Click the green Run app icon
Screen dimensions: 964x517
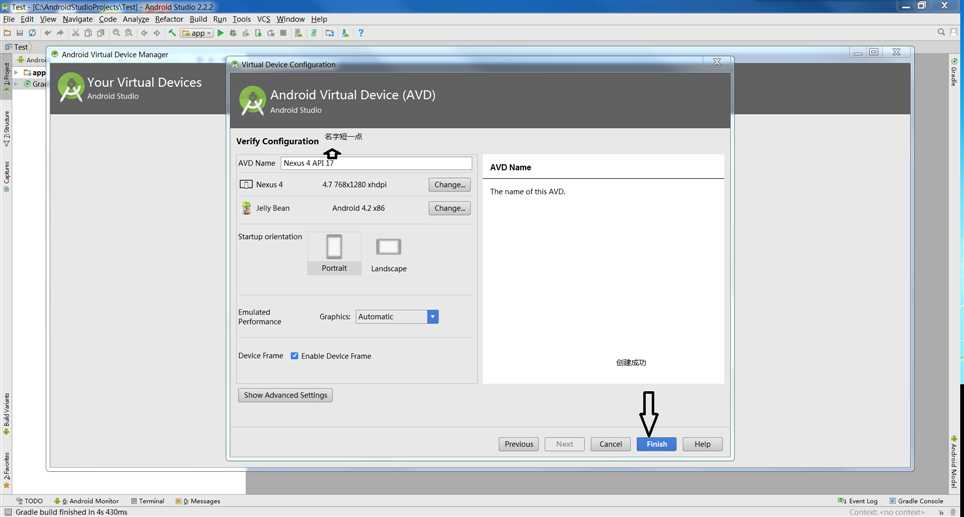pos(220,33)
